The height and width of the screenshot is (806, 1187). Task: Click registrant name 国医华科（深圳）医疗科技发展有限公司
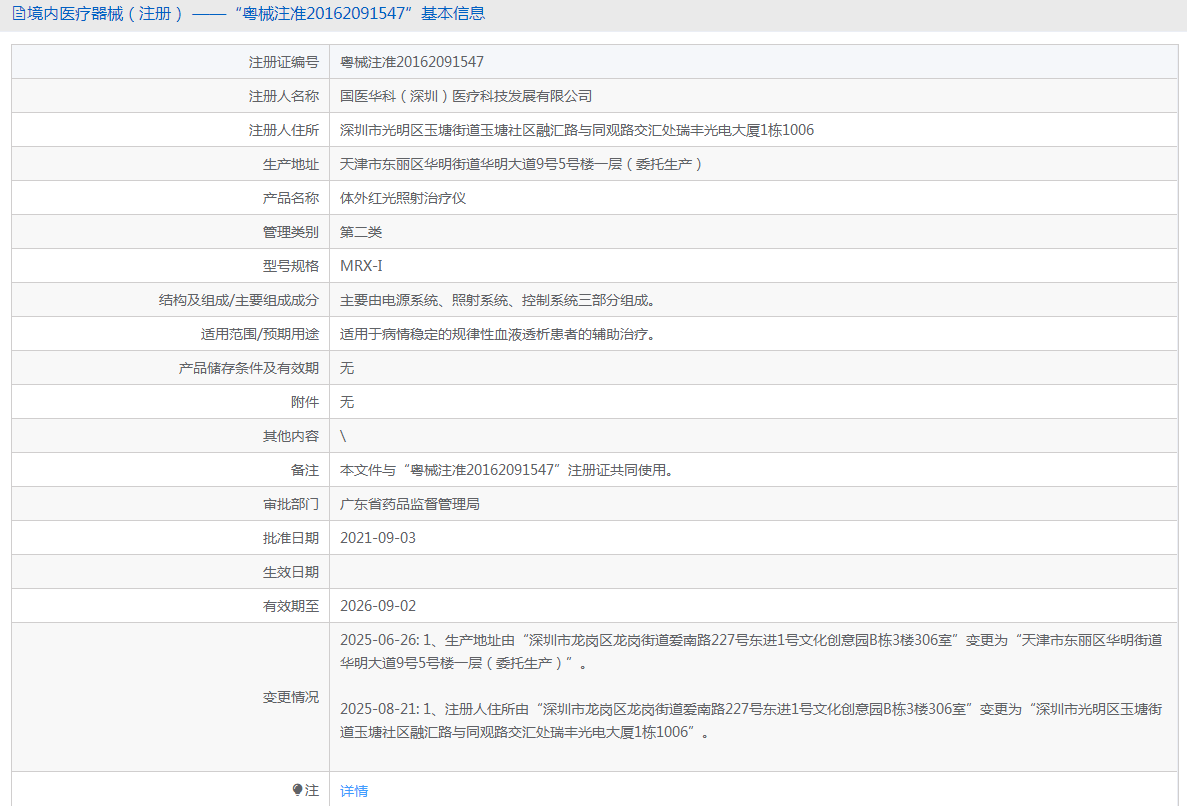click(x=466, y=96)
